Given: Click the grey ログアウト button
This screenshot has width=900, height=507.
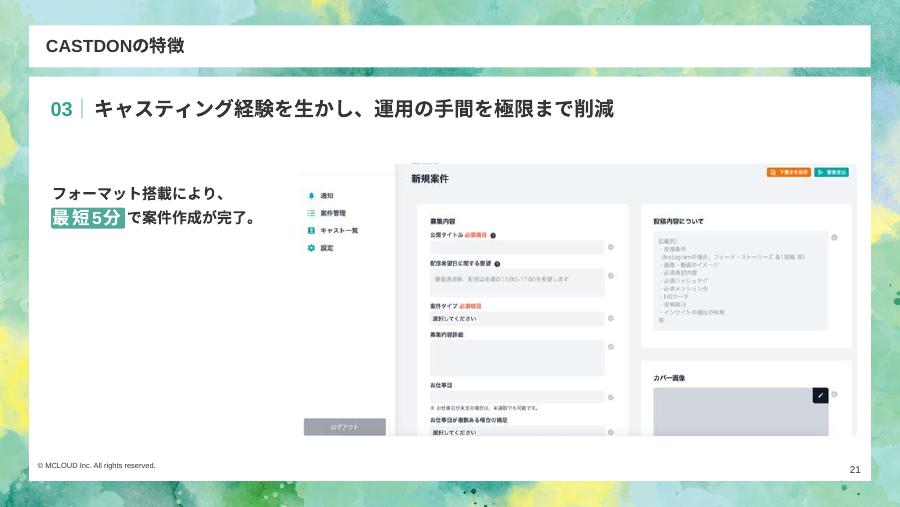Looking at the screenshot, I should tap(344, 427).
